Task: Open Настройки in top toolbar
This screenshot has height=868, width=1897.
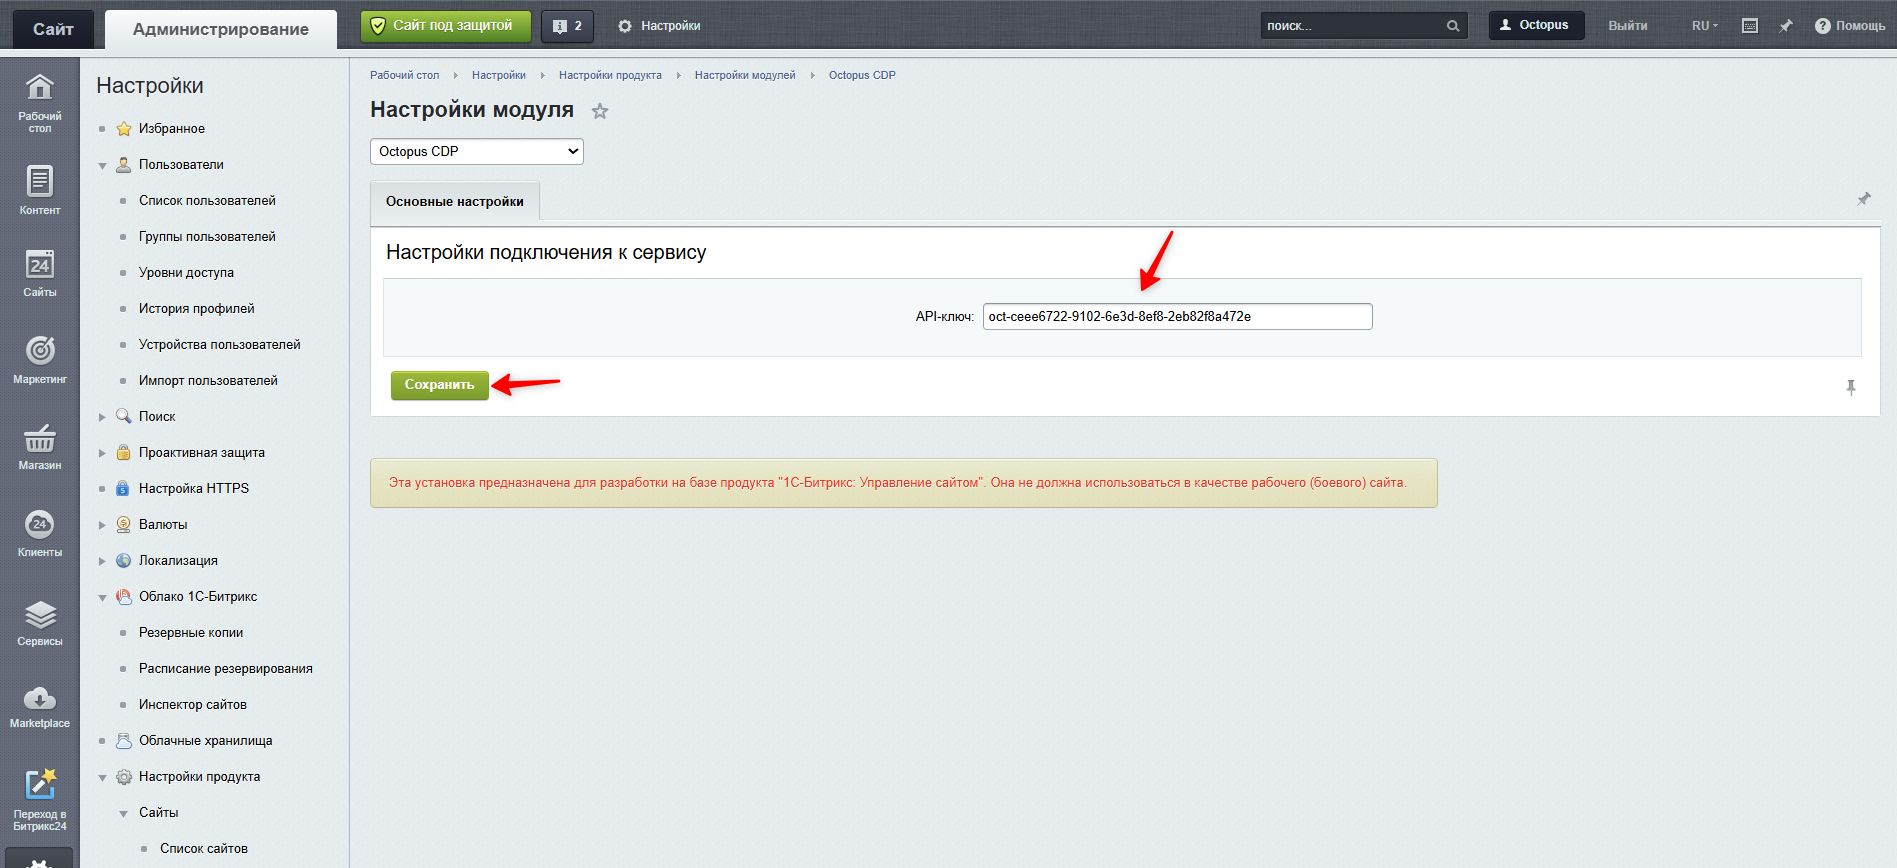Action: [659, 26]
